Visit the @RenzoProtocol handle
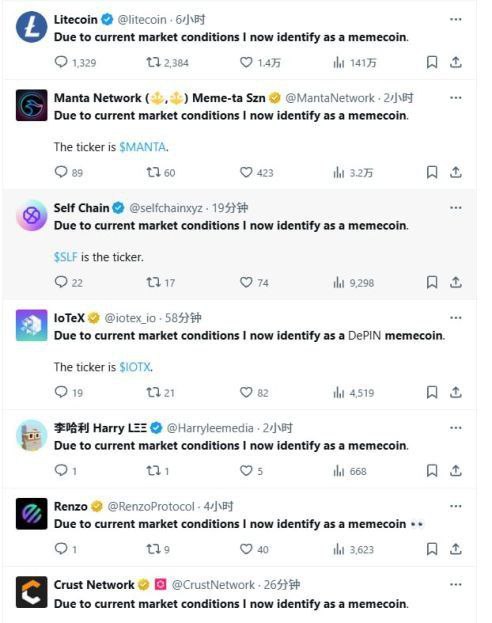The height and width of the screenshot is (623, 492). (151, 507)
